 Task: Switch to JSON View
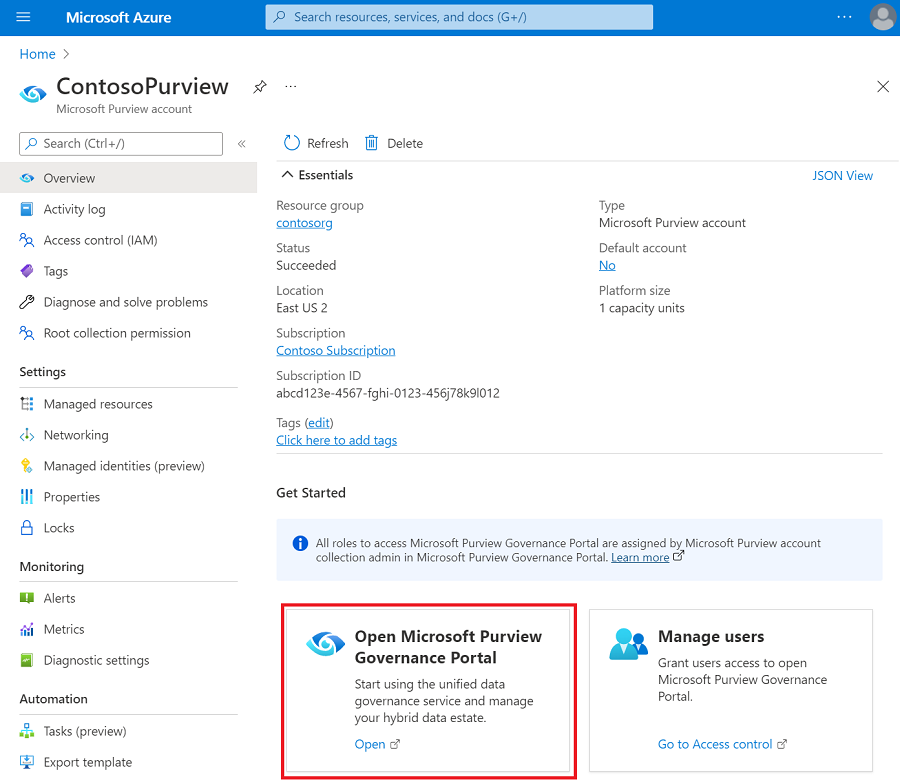point(843,175)
